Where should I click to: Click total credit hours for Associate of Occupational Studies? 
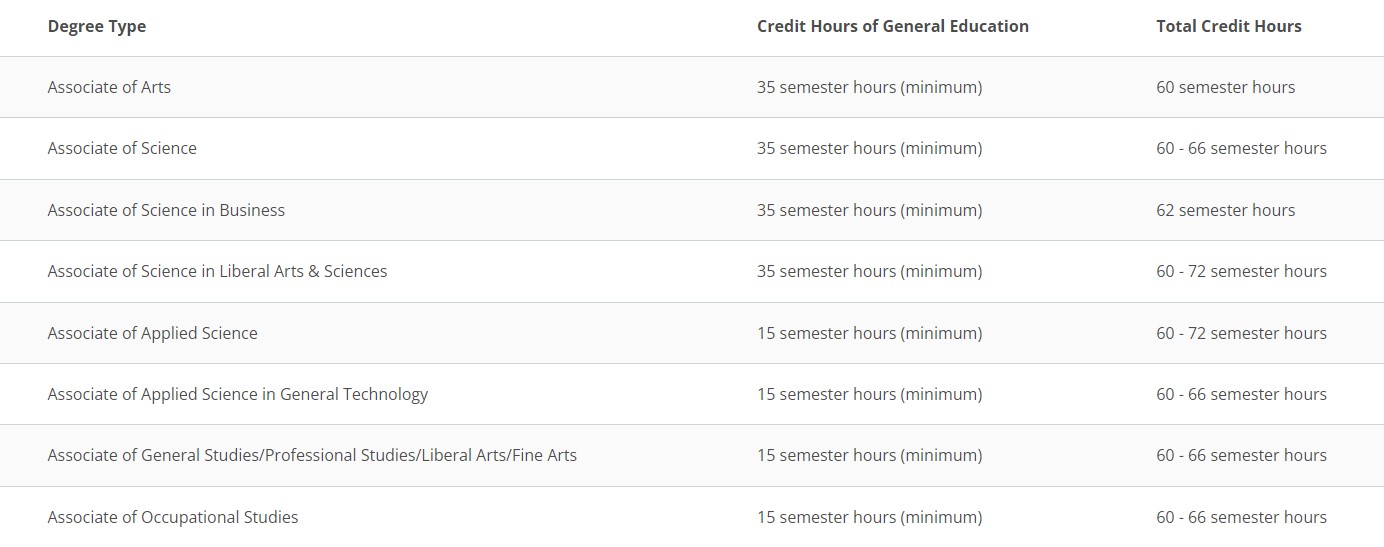click(x=1241, y=517)
